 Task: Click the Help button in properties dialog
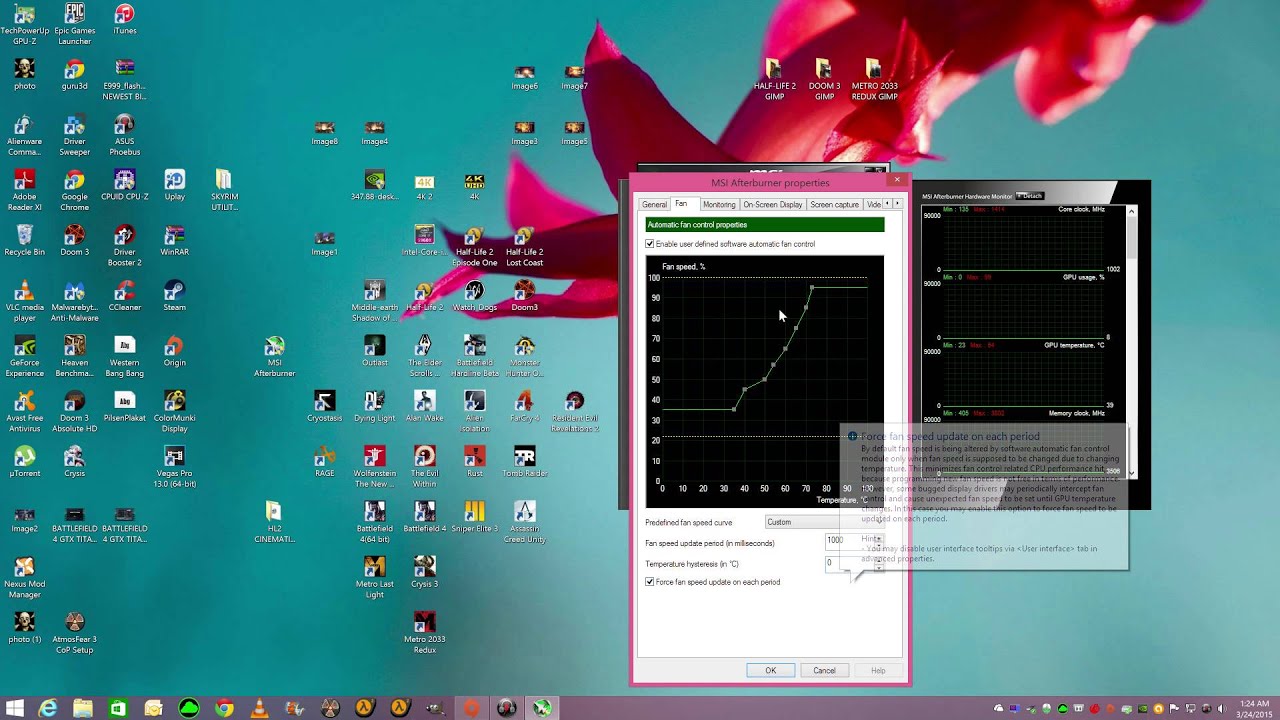coord(878,670)
